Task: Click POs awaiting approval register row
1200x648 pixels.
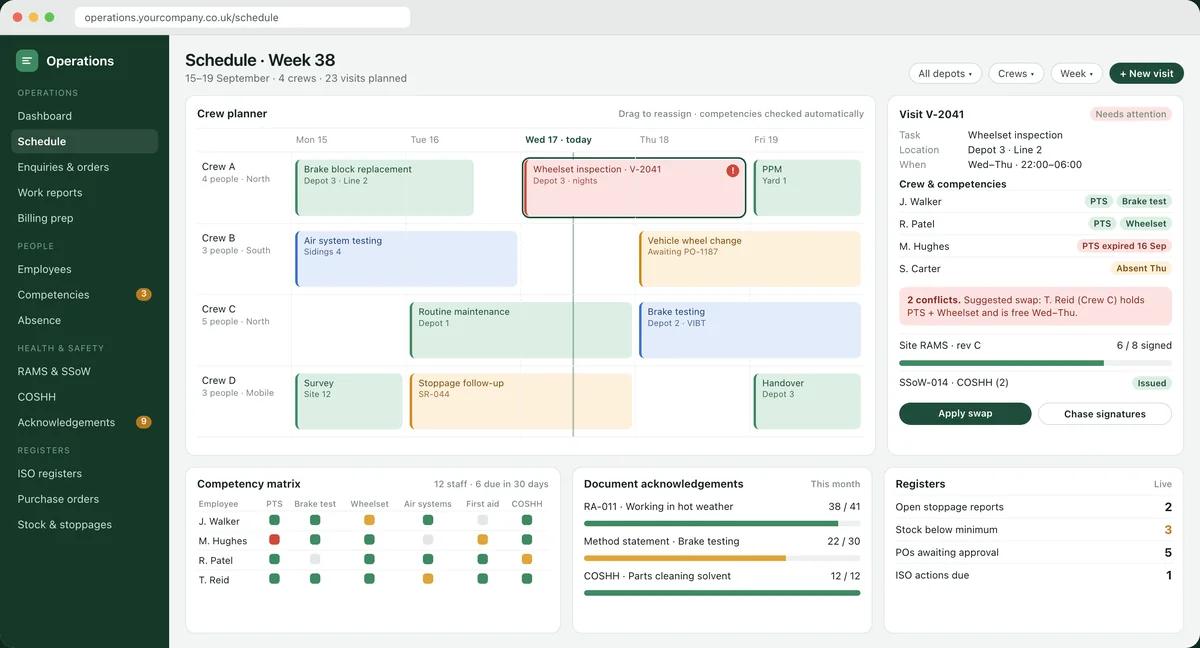Action: point(1033,553)
